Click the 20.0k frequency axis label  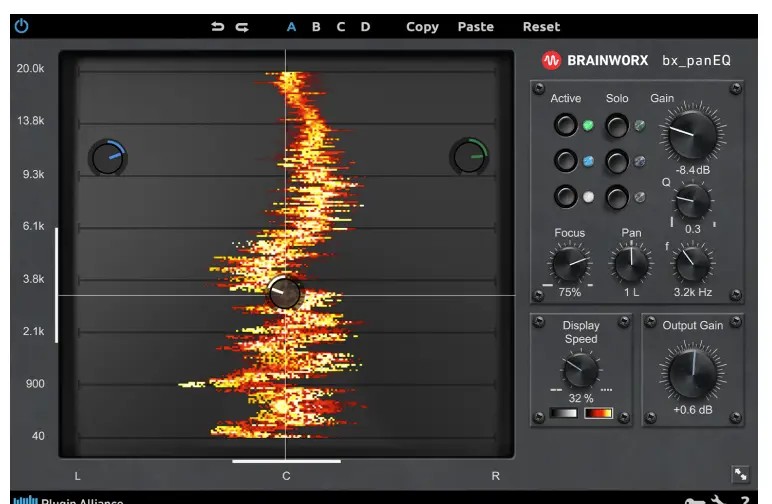[31, 68]
